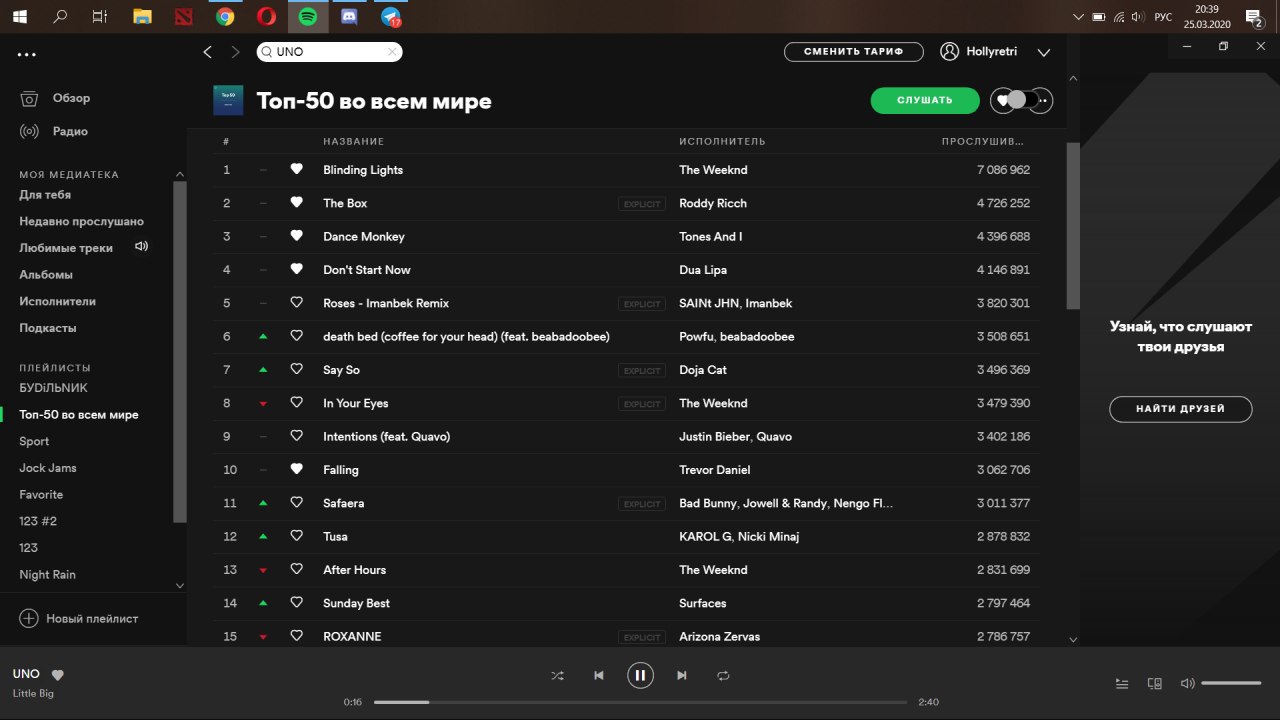Open the connect to device icon
The image size is (1280, 720).
point(1155,684)
